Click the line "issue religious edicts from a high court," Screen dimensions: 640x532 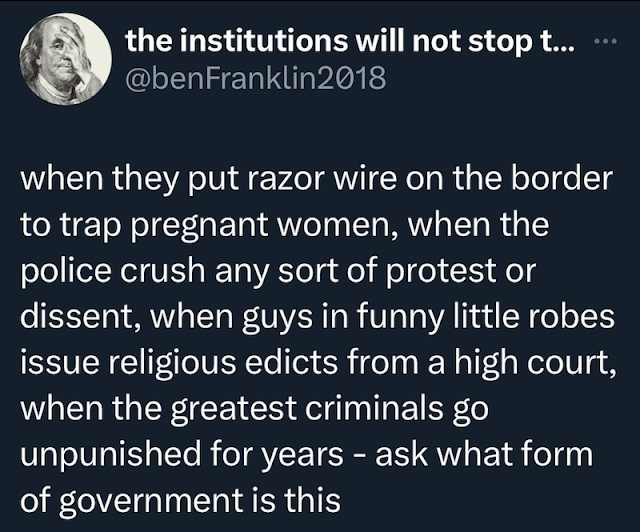(x=318, y=363)
